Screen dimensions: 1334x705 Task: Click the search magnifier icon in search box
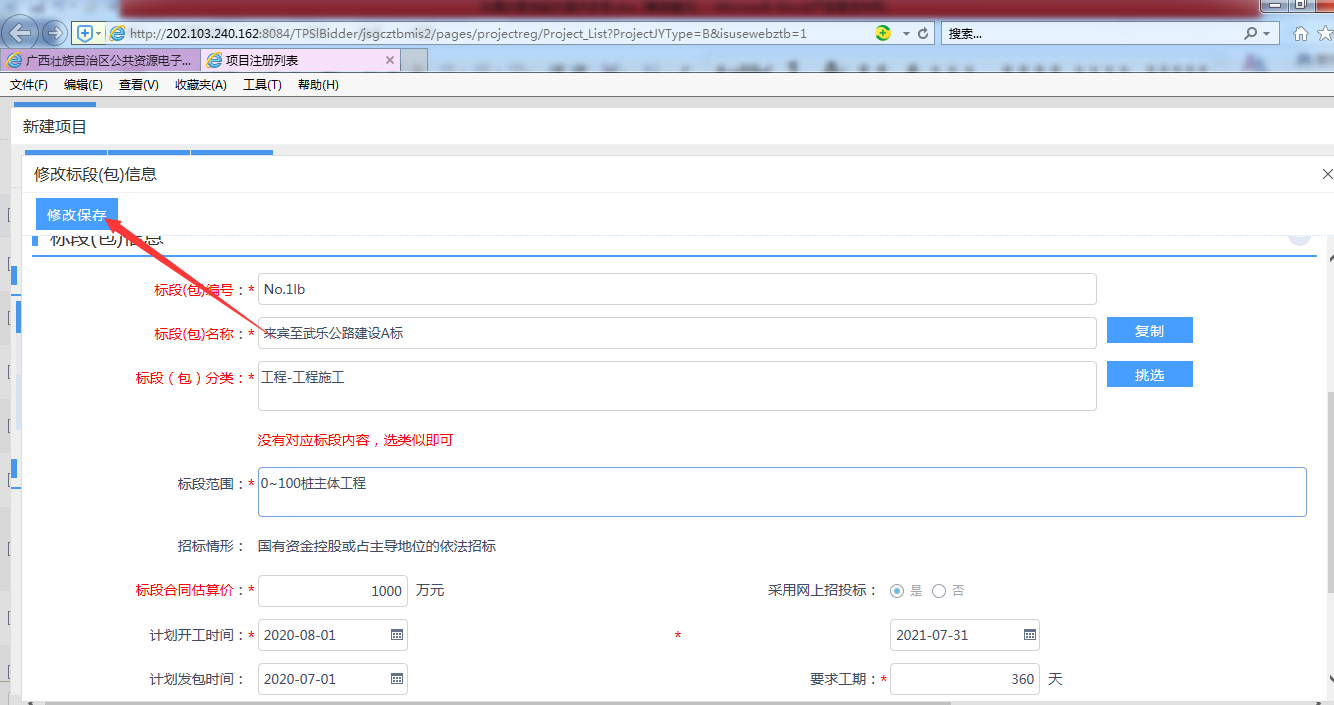(x=1250, y=33)
